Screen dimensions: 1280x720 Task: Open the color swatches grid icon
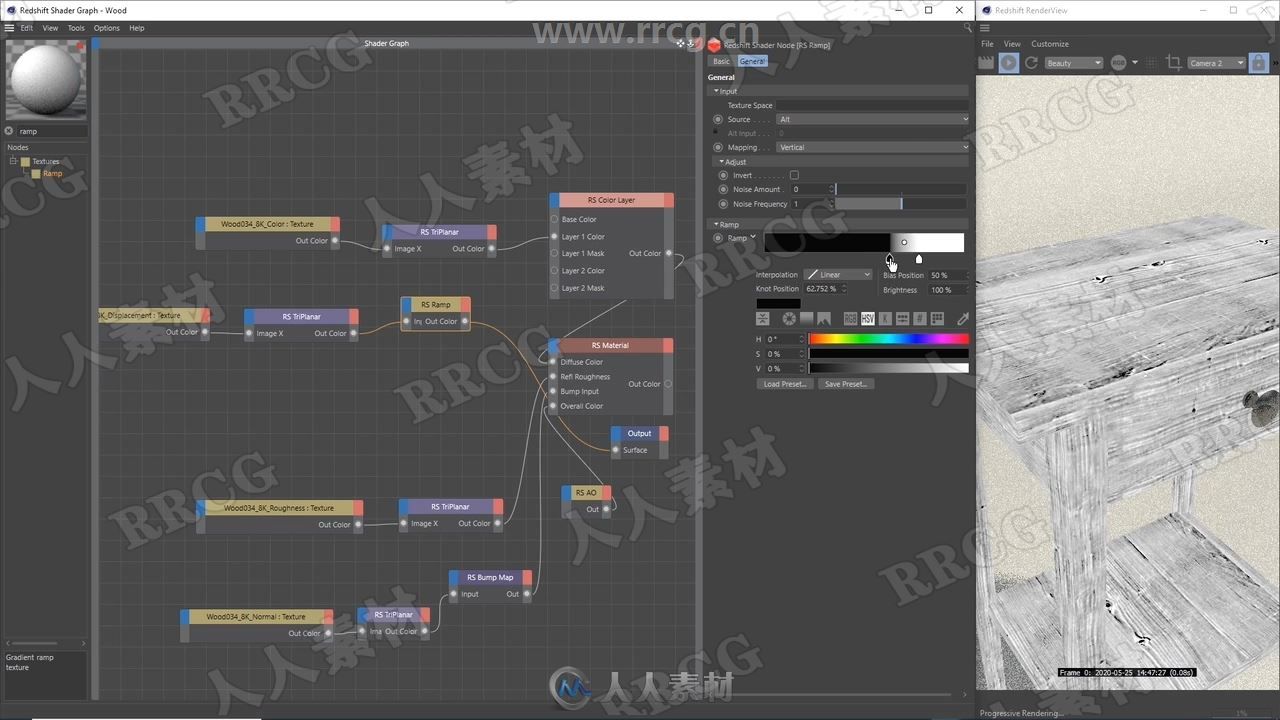pos(937,319)
